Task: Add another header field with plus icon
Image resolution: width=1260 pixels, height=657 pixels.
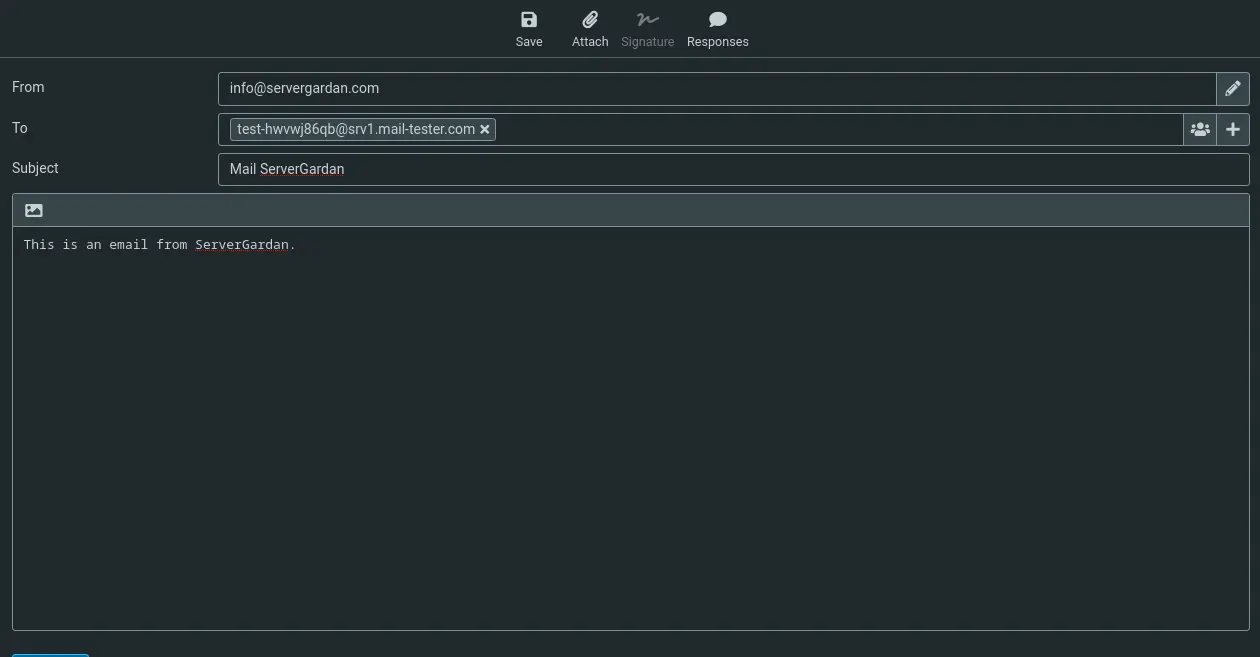Action: pyautogui.click(x=1233, y=129)
